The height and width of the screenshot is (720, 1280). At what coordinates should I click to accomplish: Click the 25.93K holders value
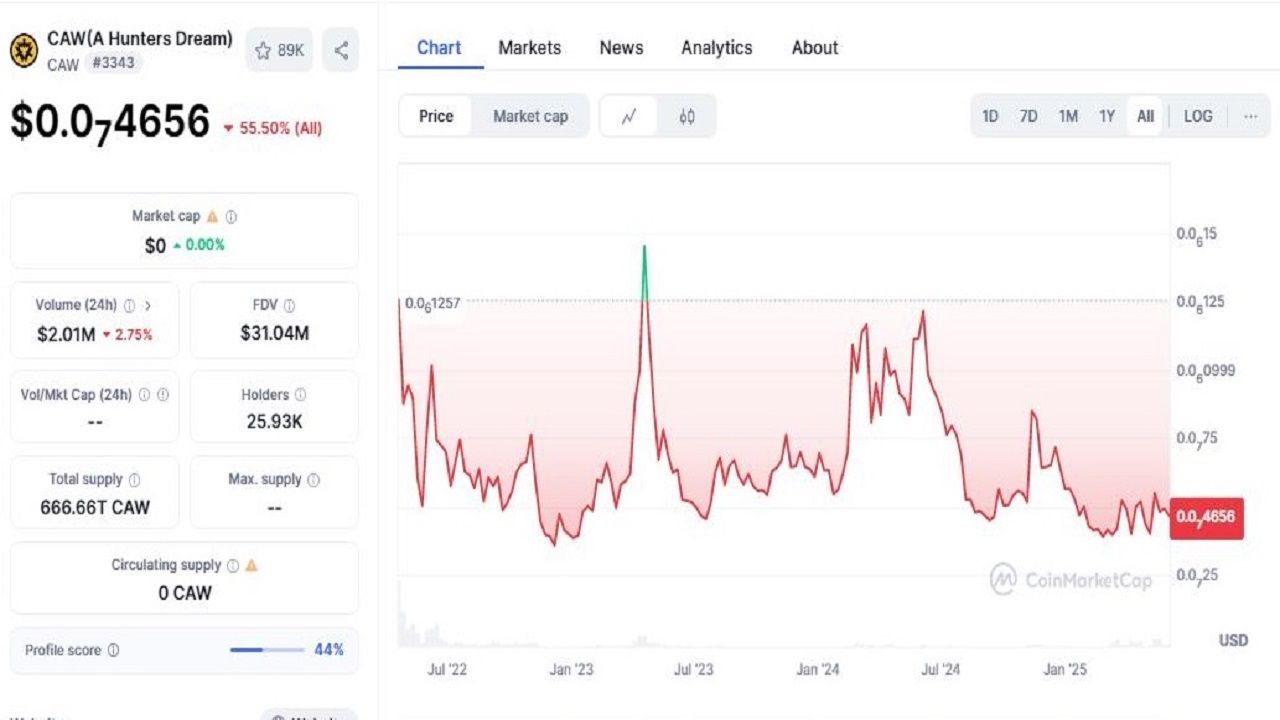[274, 422]
